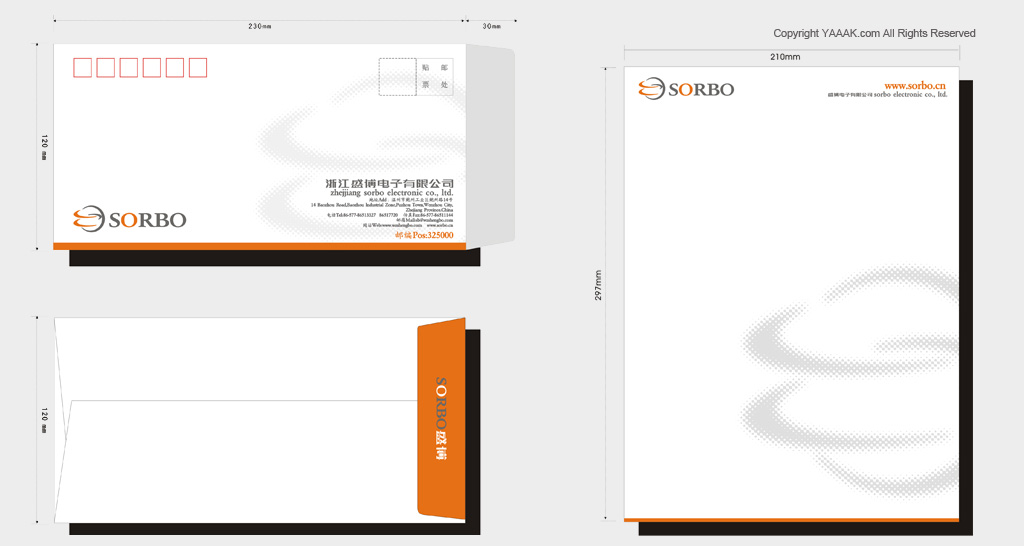Click the '210mm' width label
1024x546 pixels.
pos(784,57)
